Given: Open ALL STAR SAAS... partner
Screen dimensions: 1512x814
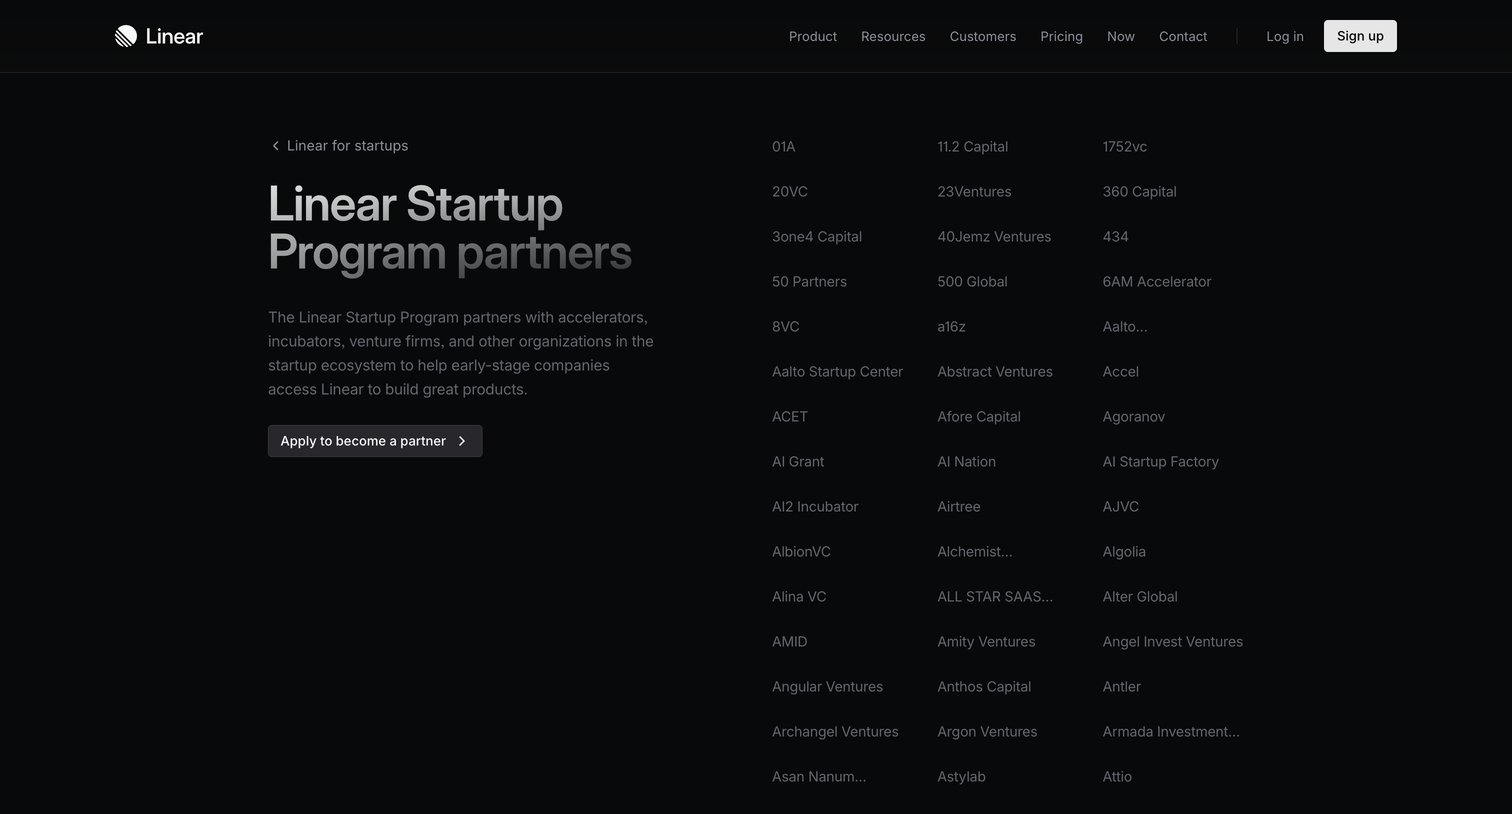Looking at the screenshot, I should [995, 597].
